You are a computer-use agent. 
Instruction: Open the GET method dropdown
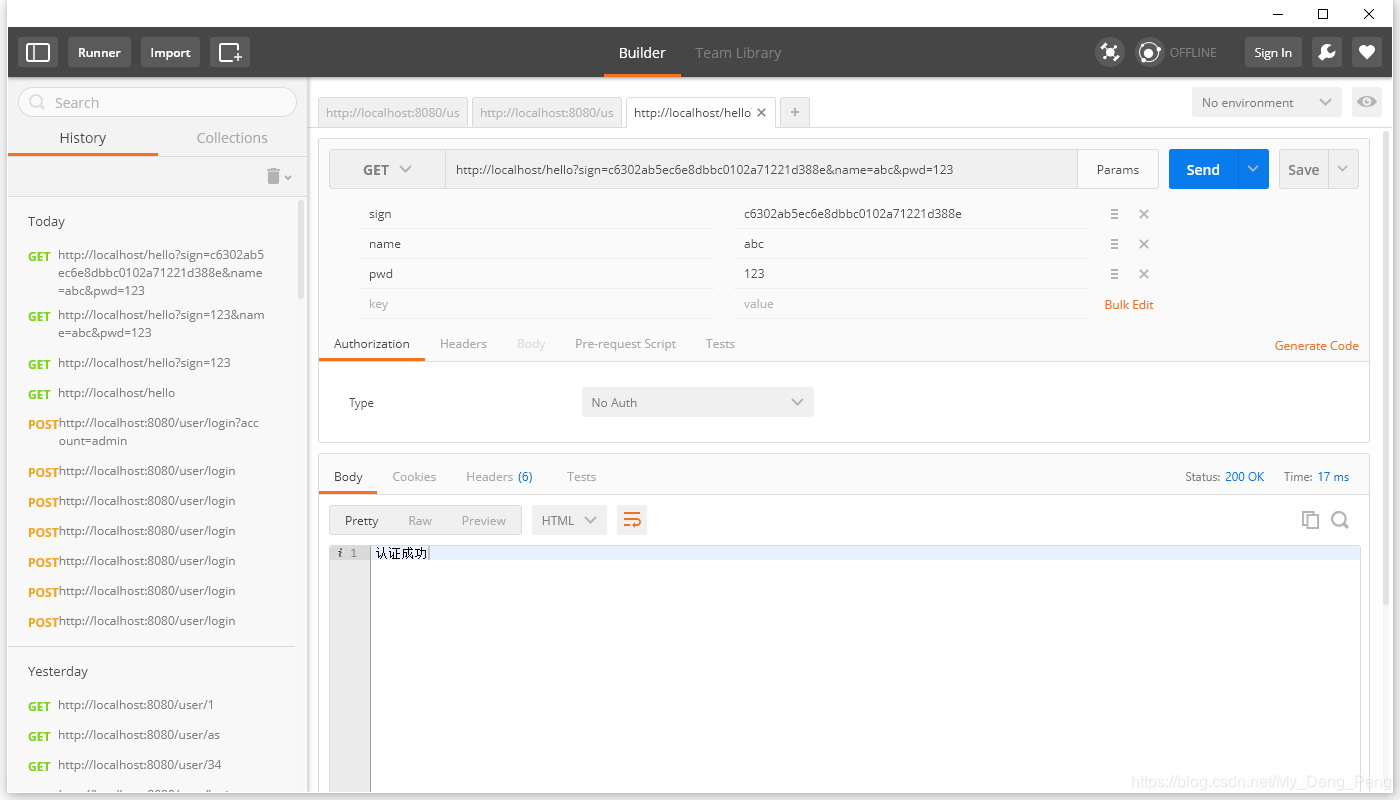pos(387,170)
